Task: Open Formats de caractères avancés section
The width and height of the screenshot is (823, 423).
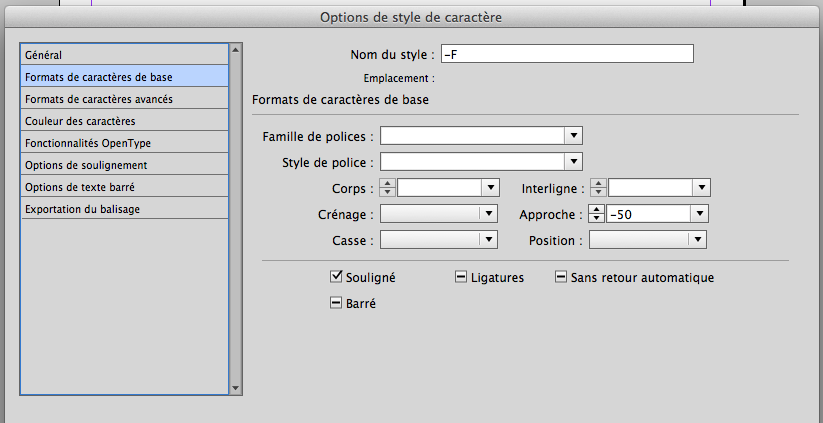Action: (x=99, y=99)
